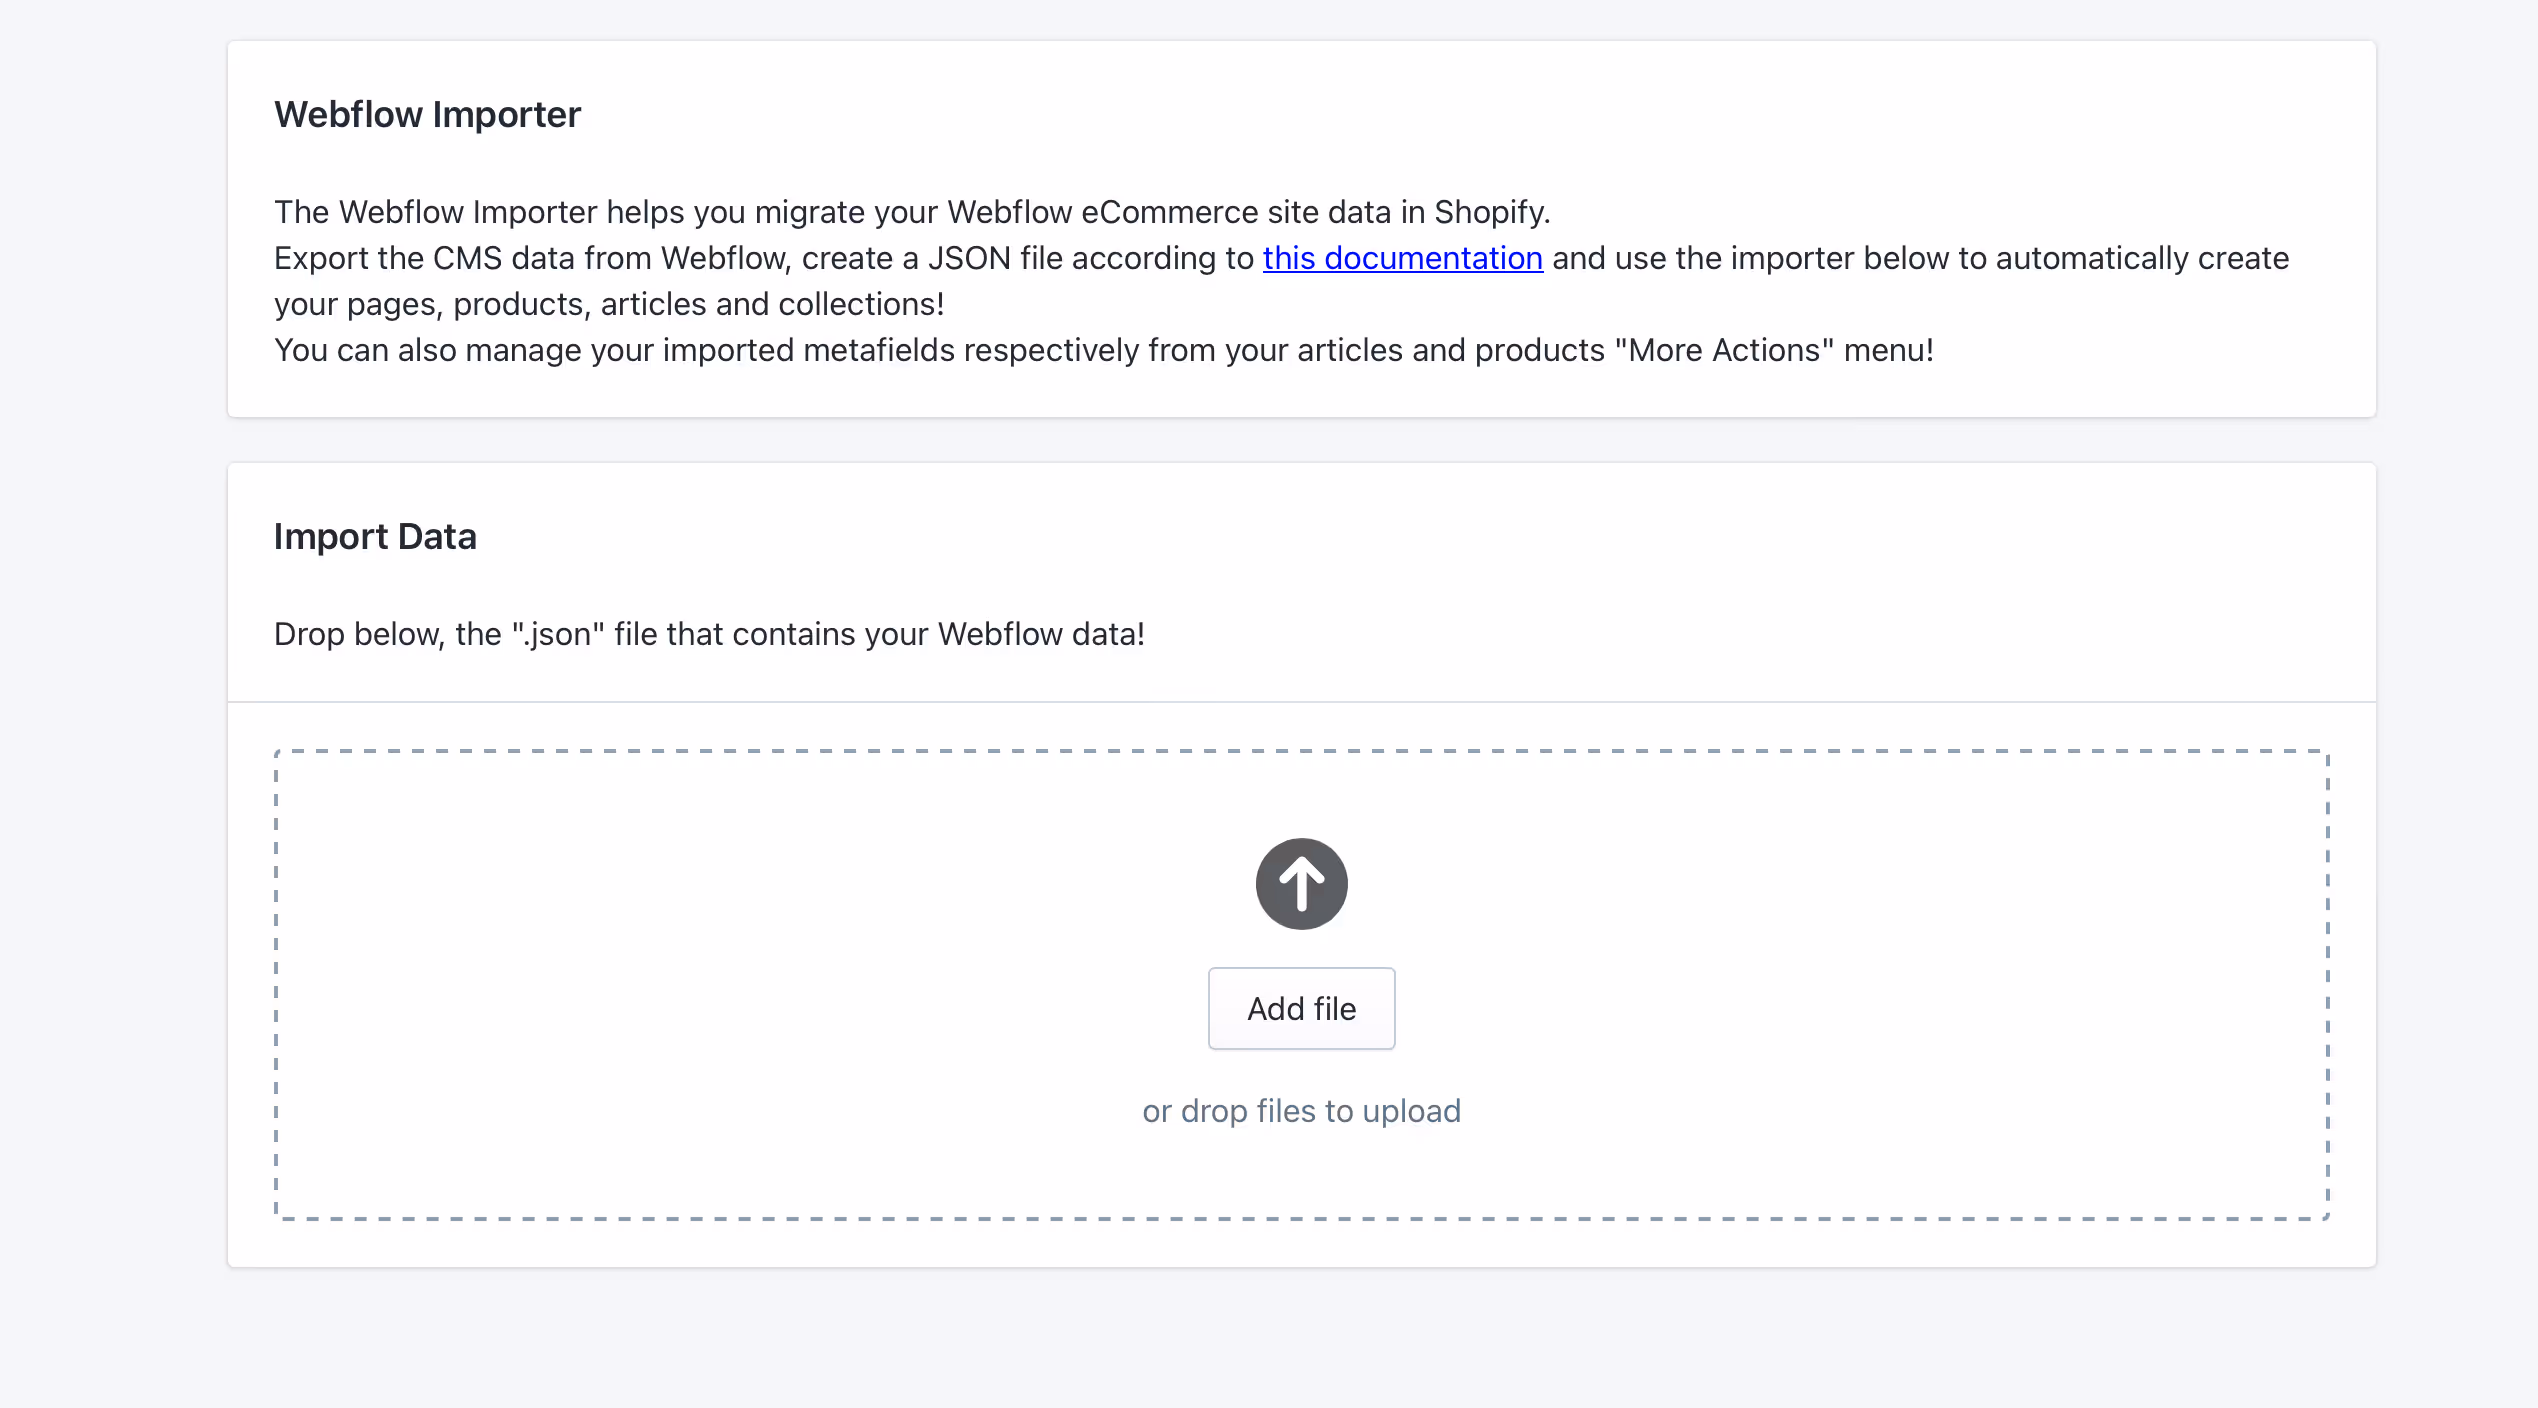Viewport: 2538px width, 1408px height.
Task: Click the upload arrow icon
Action: tap(1301, 884)
